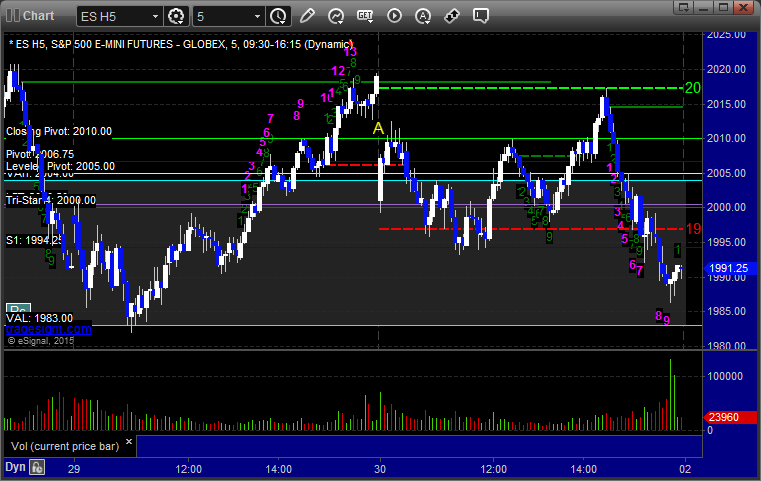761x481 pixels.
Task: Click the 2005.00 price axis label
Action: 726,173
